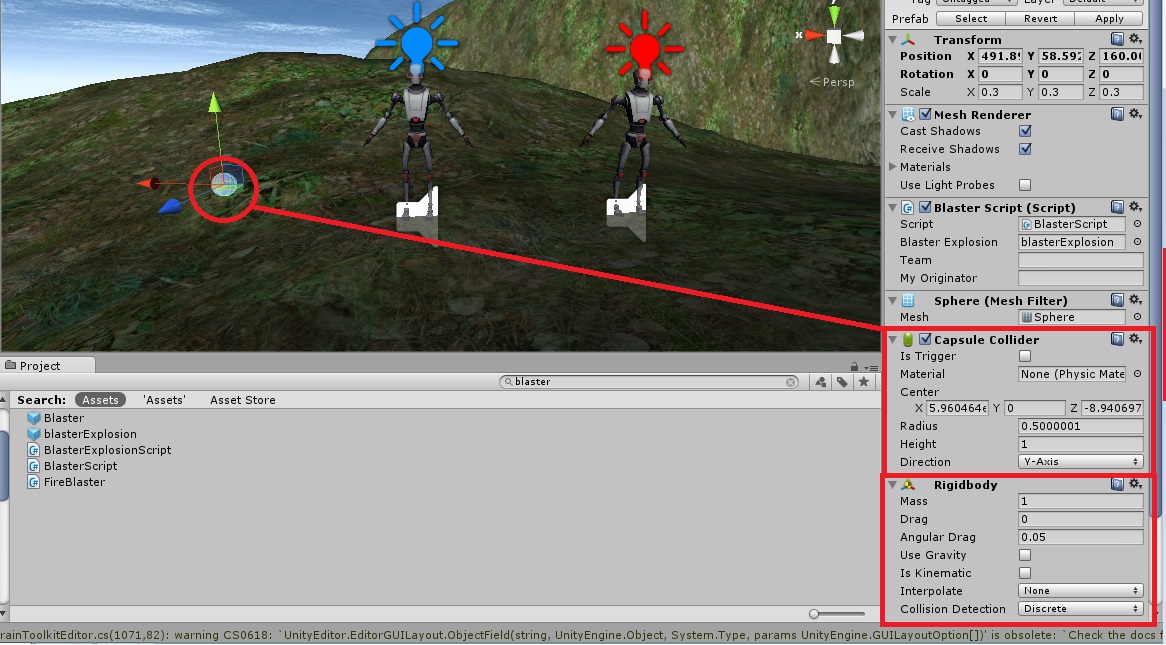Collapse the Mesh Renderer component
Image resolution: width=1166 pixels, height=645 pixels.
coord(892,114)
